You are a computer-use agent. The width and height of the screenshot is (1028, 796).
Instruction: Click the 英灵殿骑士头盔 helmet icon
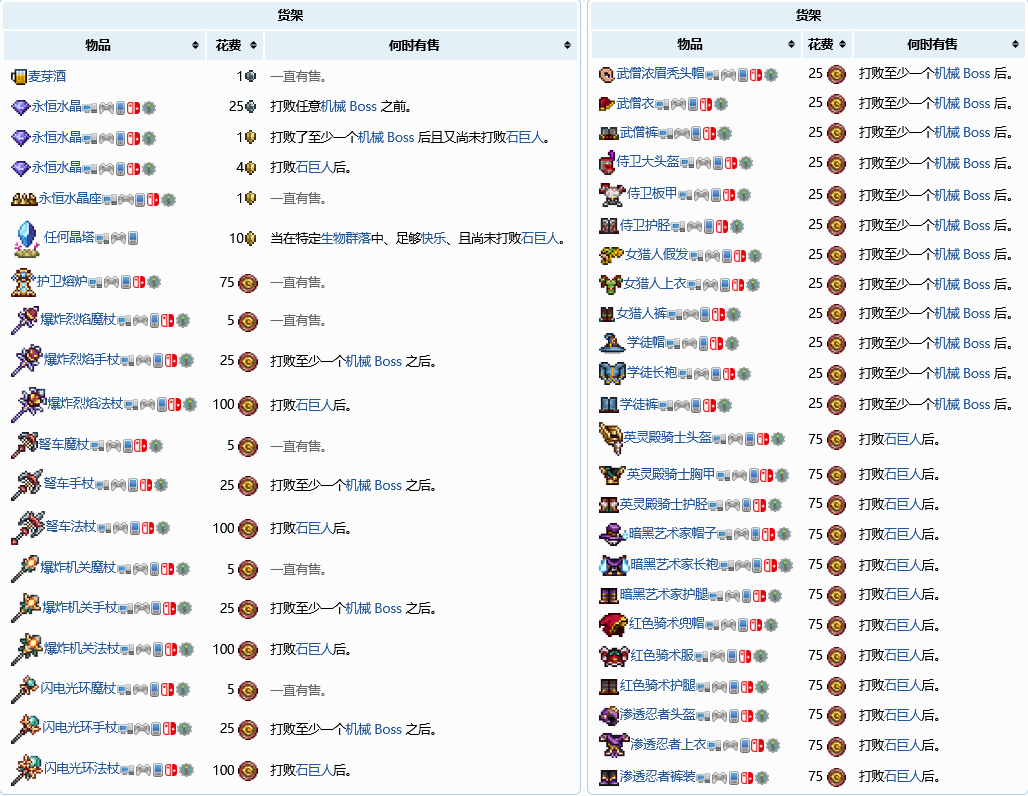pos(610,438)
